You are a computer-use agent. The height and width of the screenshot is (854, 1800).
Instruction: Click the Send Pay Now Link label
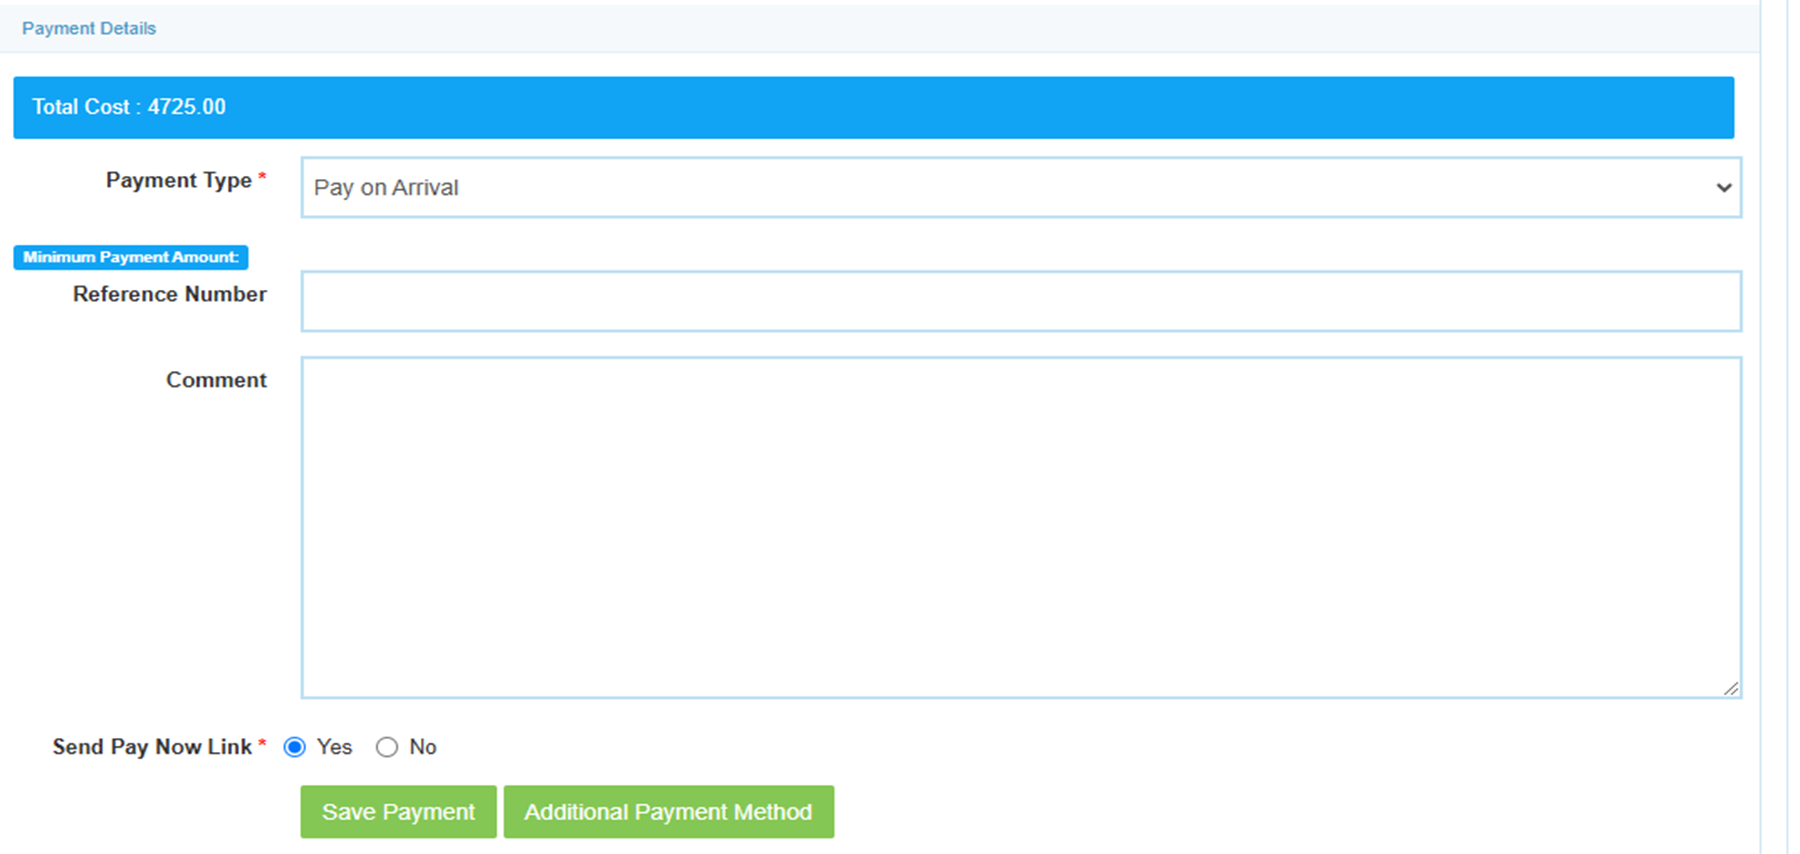(x=152, y=747)
